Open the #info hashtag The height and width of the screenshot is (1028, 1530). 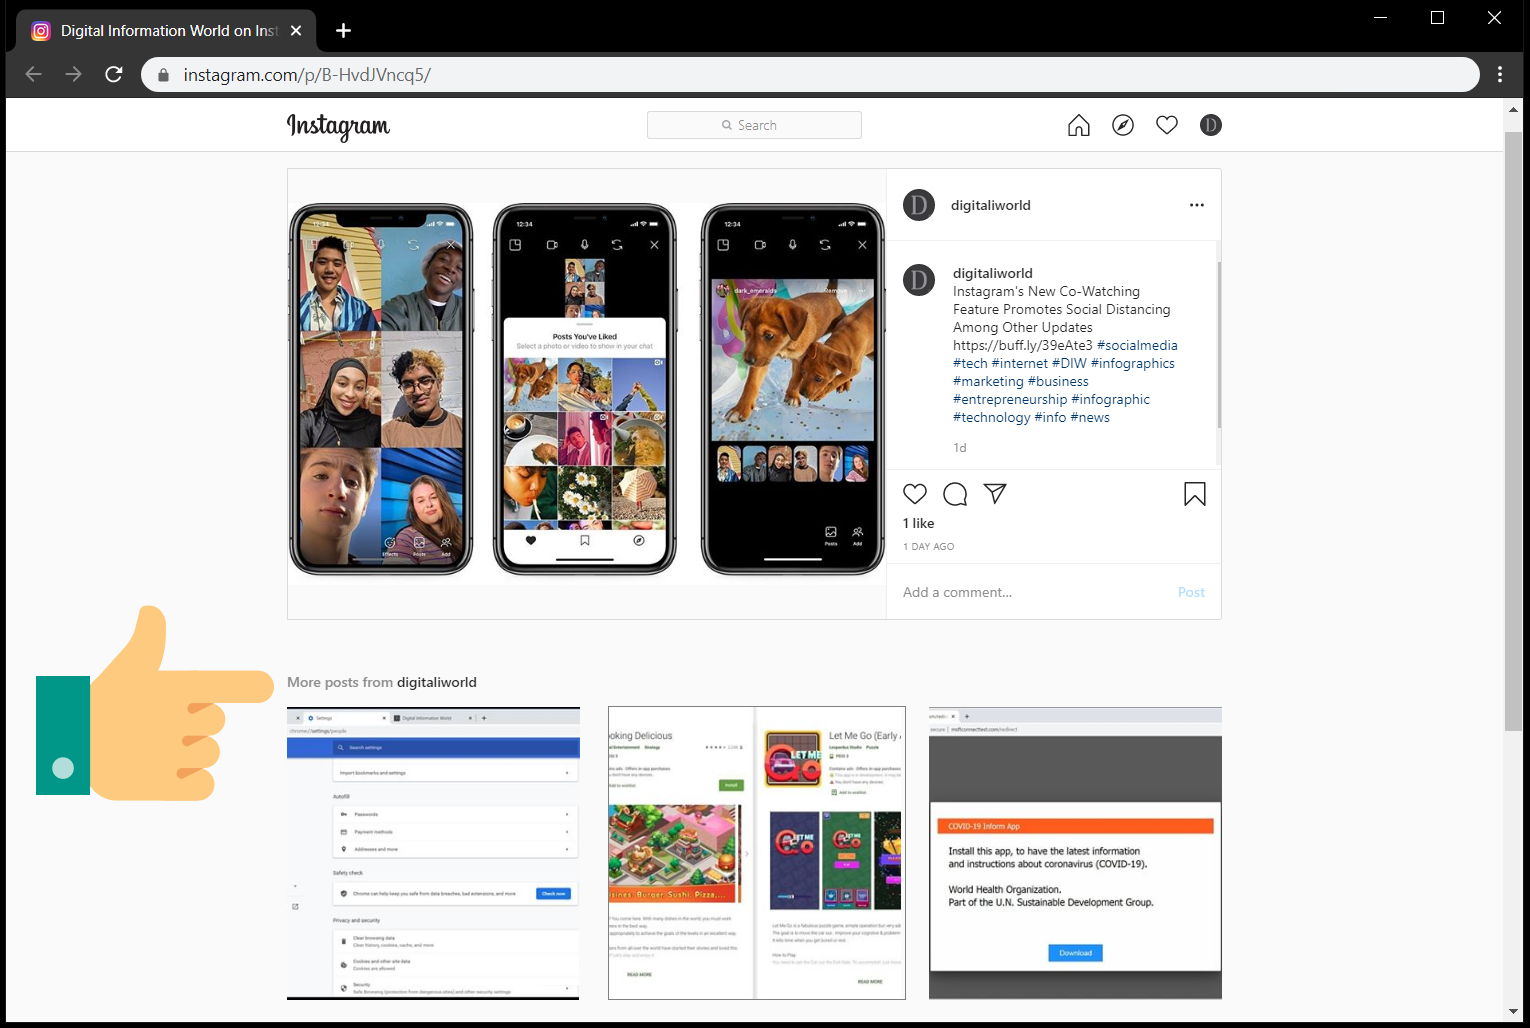coord(1050,417)
